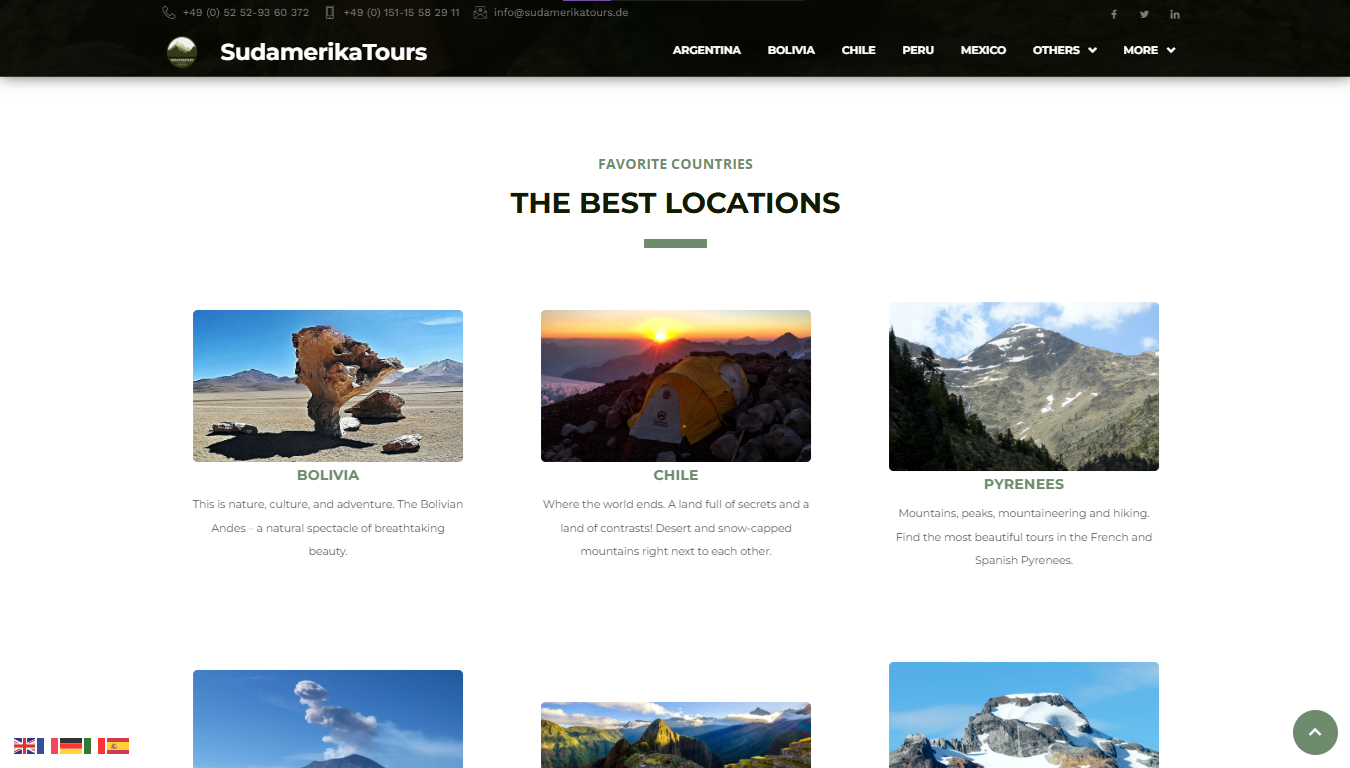Choose the German flag language icon

(x=71, y=745)
